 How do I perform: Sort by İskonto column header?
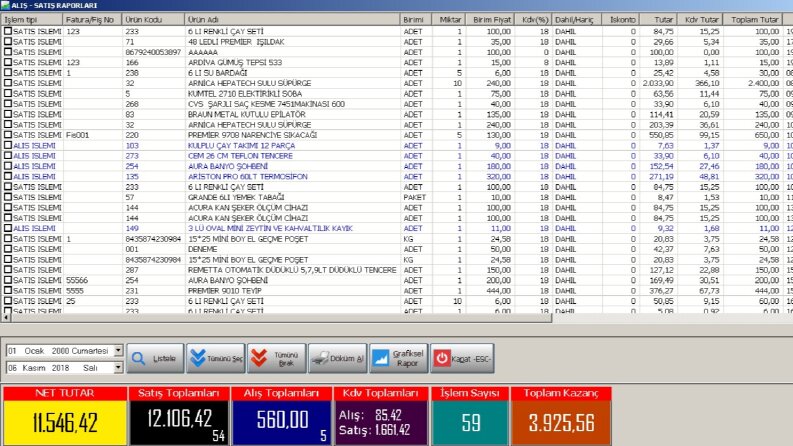(x=621, y=19)
